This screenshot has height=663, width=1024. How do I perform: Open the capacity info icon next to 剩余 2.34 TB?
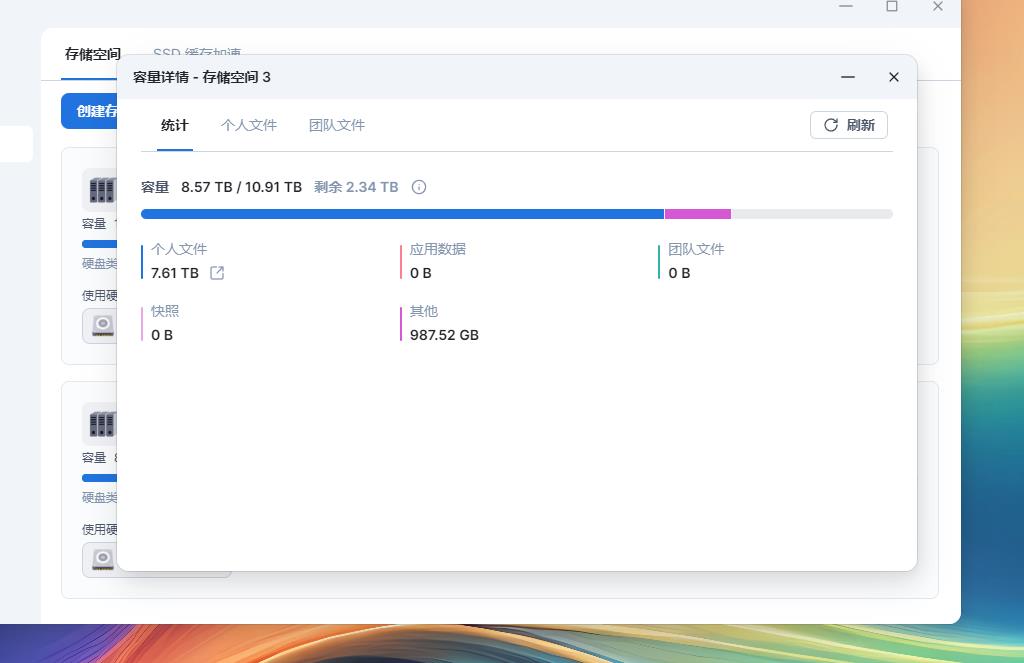pos(419,187)
